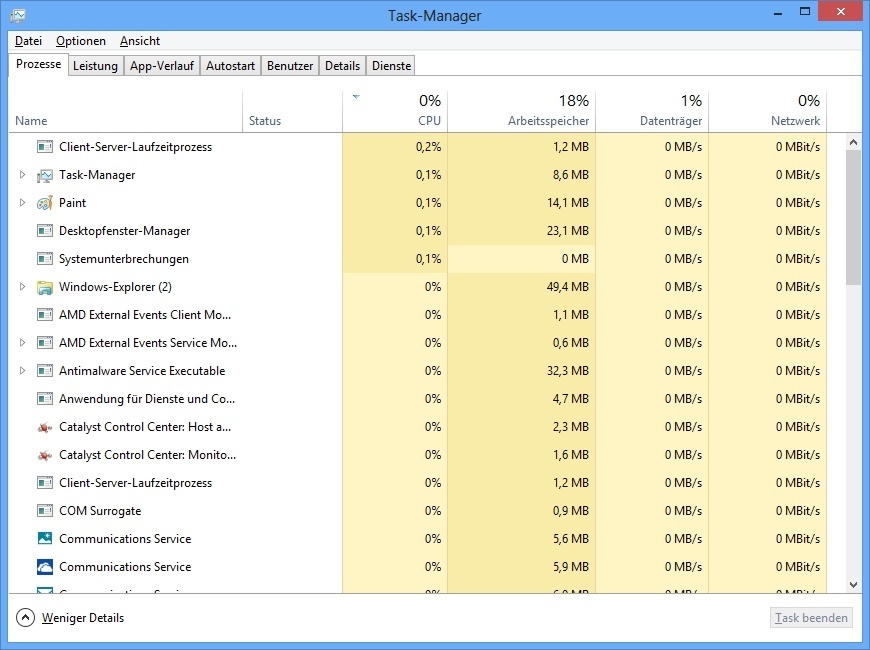Click the Communications Service cloud icon (5,9 MB)

point(45,567)
